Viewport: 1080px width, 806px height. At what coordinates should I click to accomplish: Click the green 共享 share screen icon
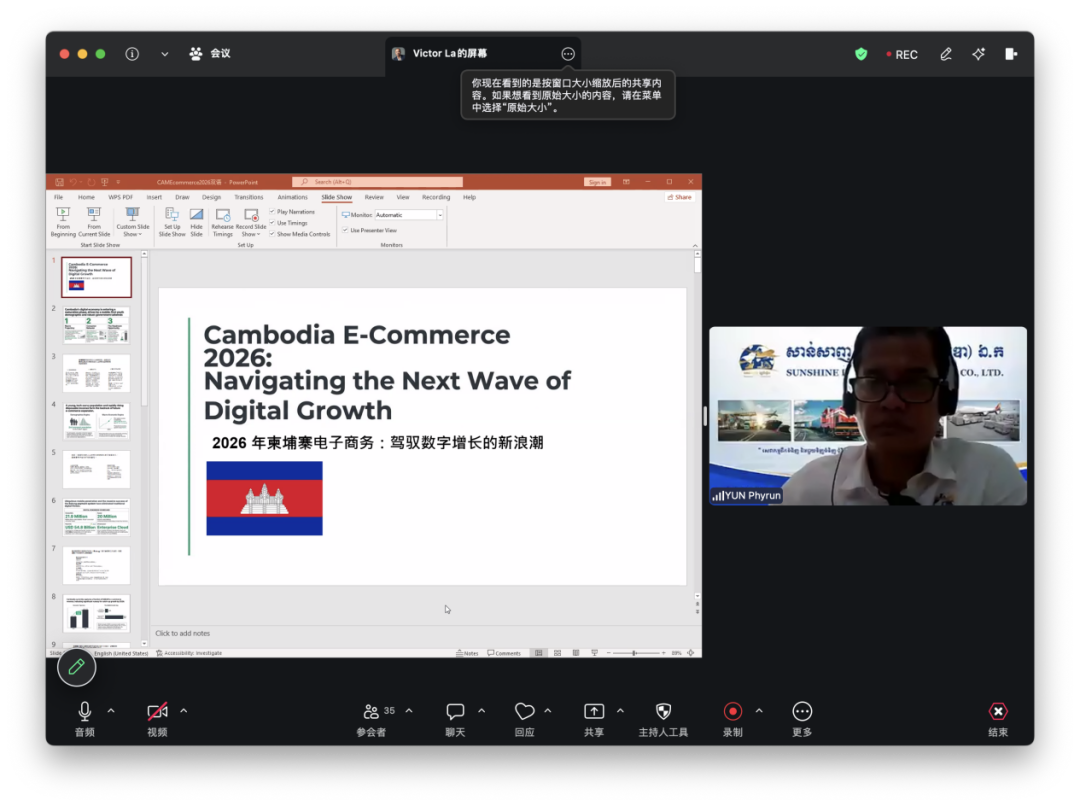[x=594, y=711]
